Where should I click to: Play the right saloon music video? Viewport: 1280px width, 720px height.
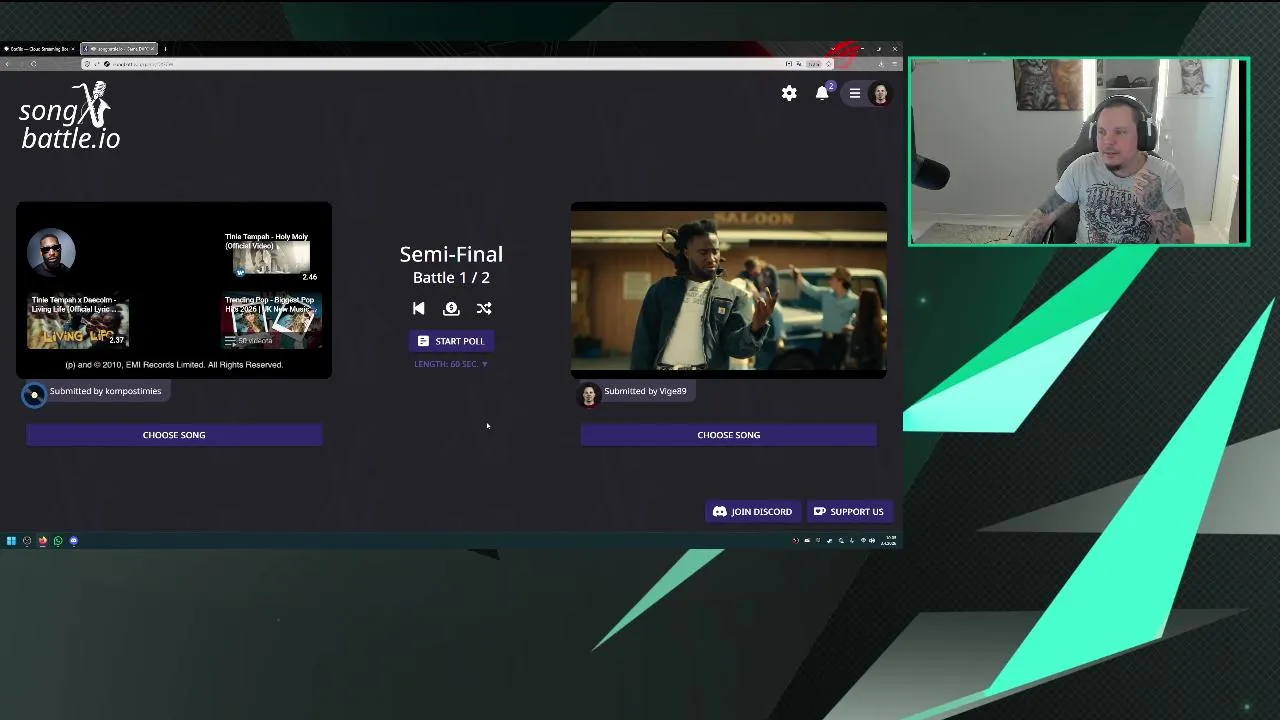pos(729,290)
